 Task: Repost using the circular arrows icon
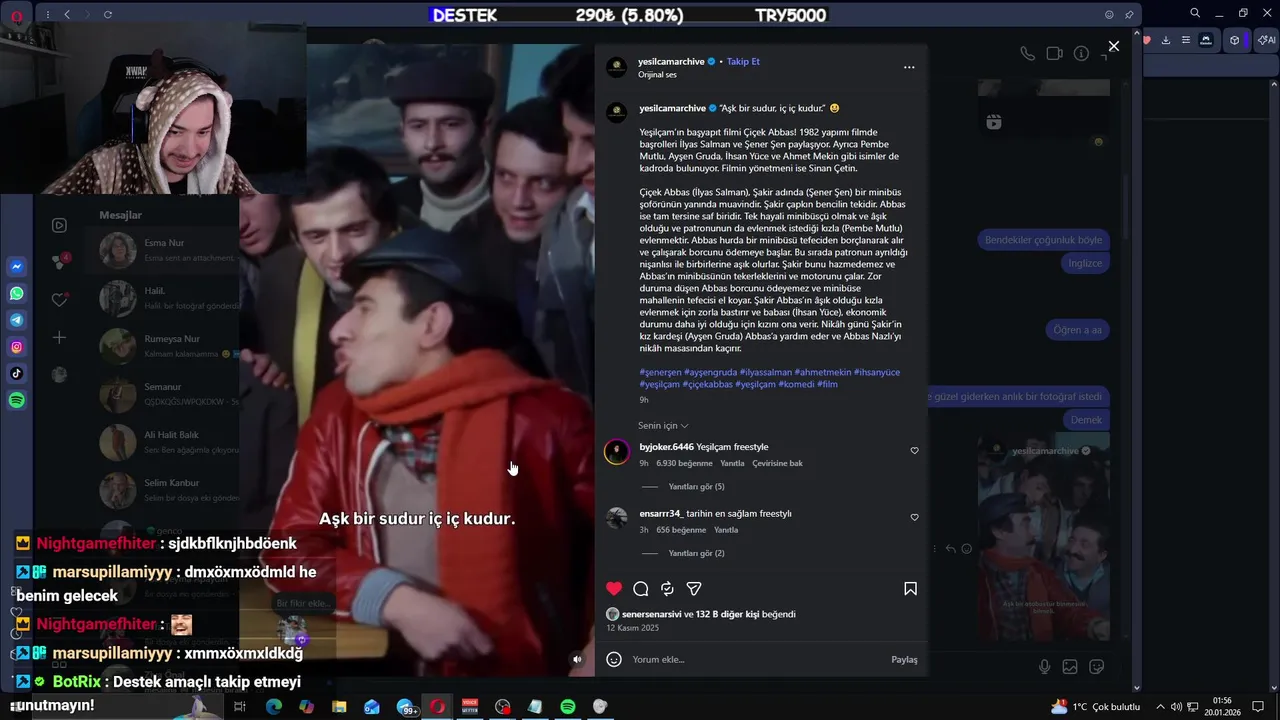tap(667, 589)
